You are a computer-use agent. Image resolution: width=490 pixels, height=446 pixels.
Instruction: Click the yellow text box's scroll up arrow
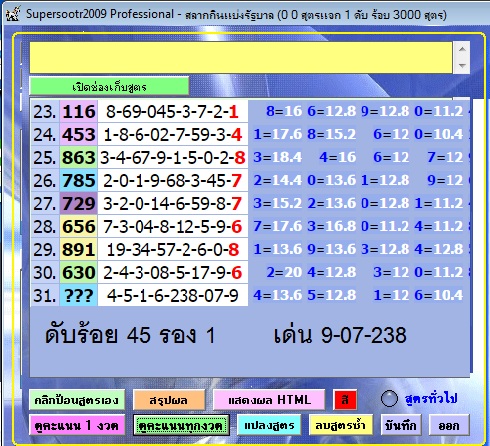(462, 49)
